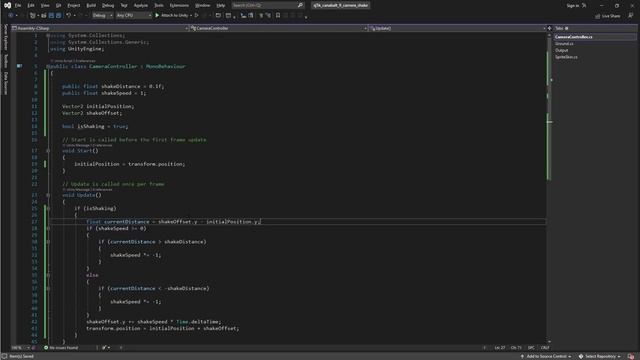Click the comment selection toolbar icon
This screenshot has width=640, height=360.
tap(261, 16)
